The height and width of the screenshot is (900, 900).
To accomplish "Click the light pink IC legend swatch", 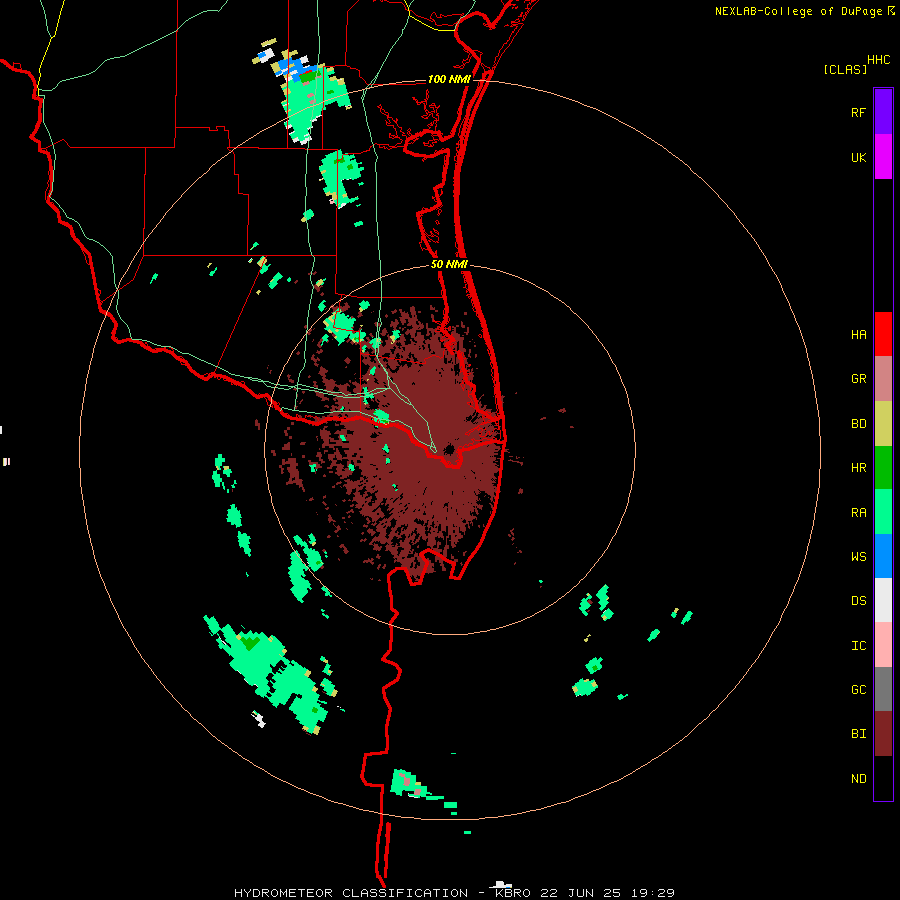I will point(883,645).
